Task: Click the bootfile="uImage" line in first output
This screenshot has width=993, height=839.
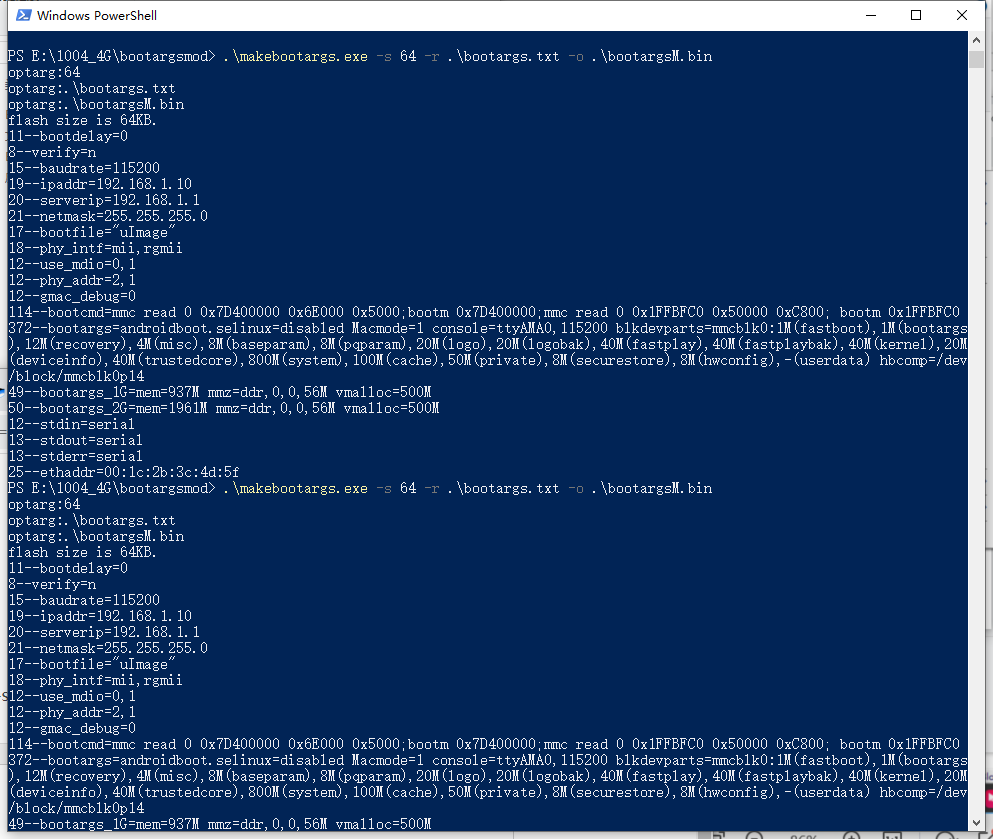Action: [x=92, y=232]
